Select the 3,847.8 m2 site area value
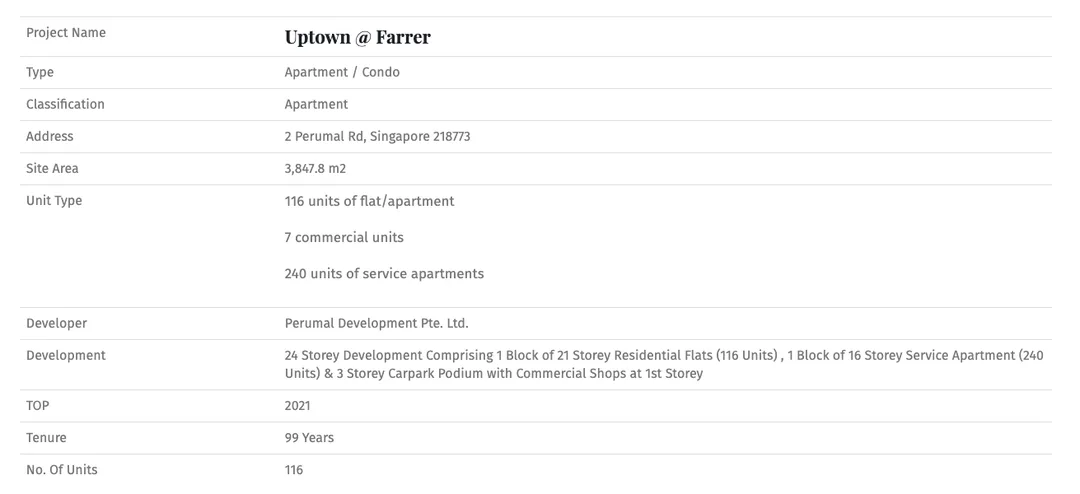Viewport: 1080px width, 494px height. pyautogui.click(x=315, y=169)
